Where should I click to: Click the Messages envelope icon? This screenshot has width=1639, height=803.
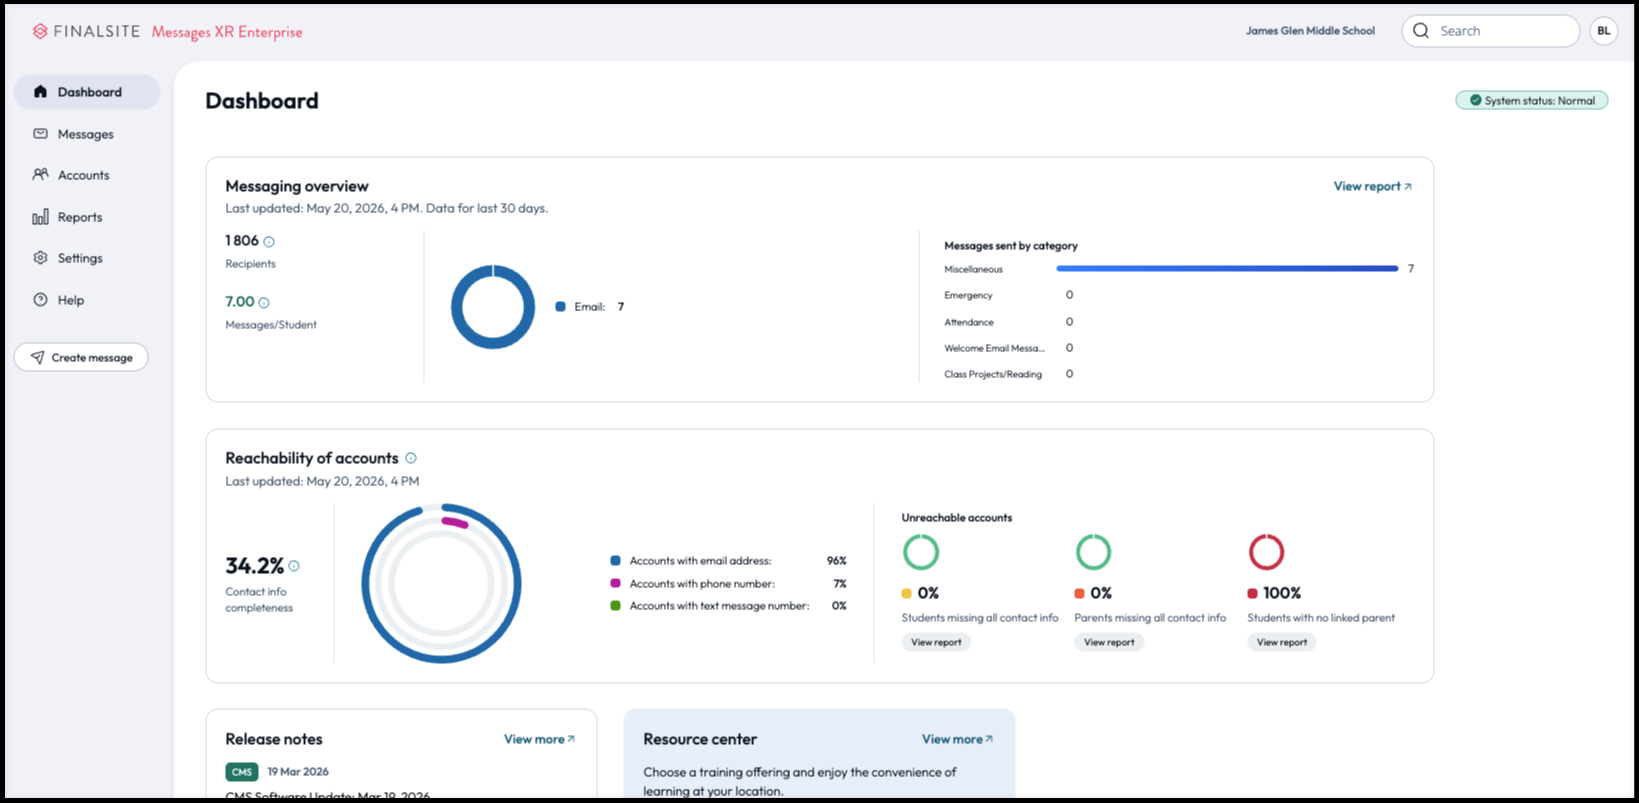40,134
